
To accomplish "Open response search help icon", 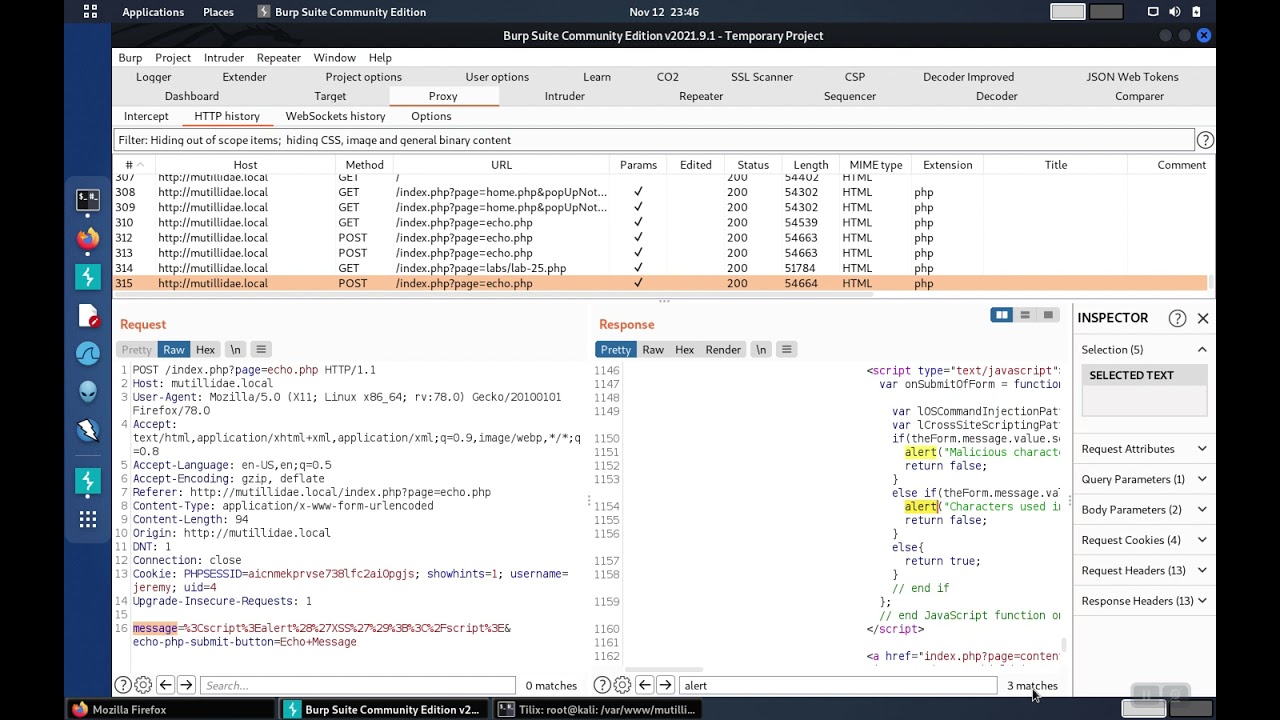I will 602,685.
